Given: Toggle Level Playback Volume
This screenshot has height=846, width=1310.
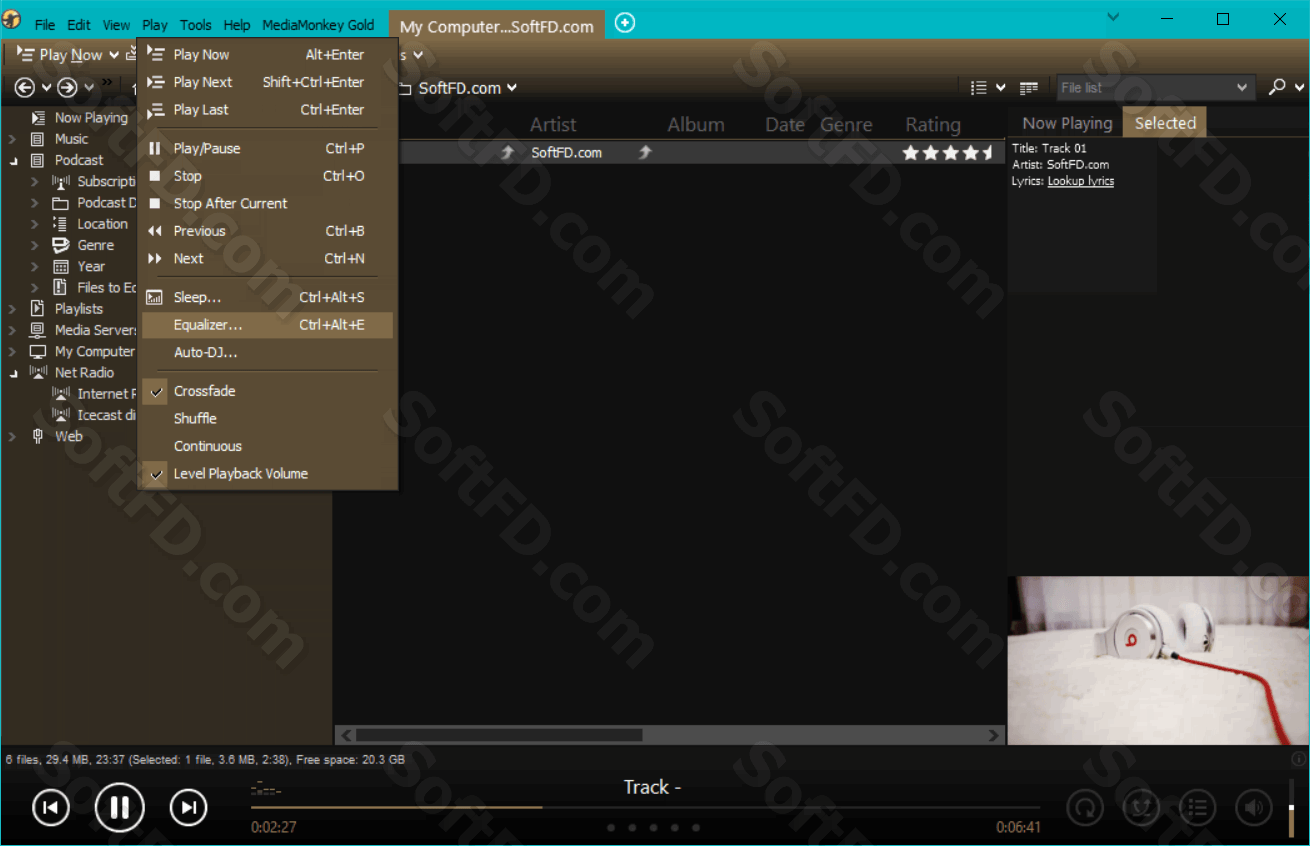Looking at the screenshot, I should pyautogui.click(x=267, y=474).
